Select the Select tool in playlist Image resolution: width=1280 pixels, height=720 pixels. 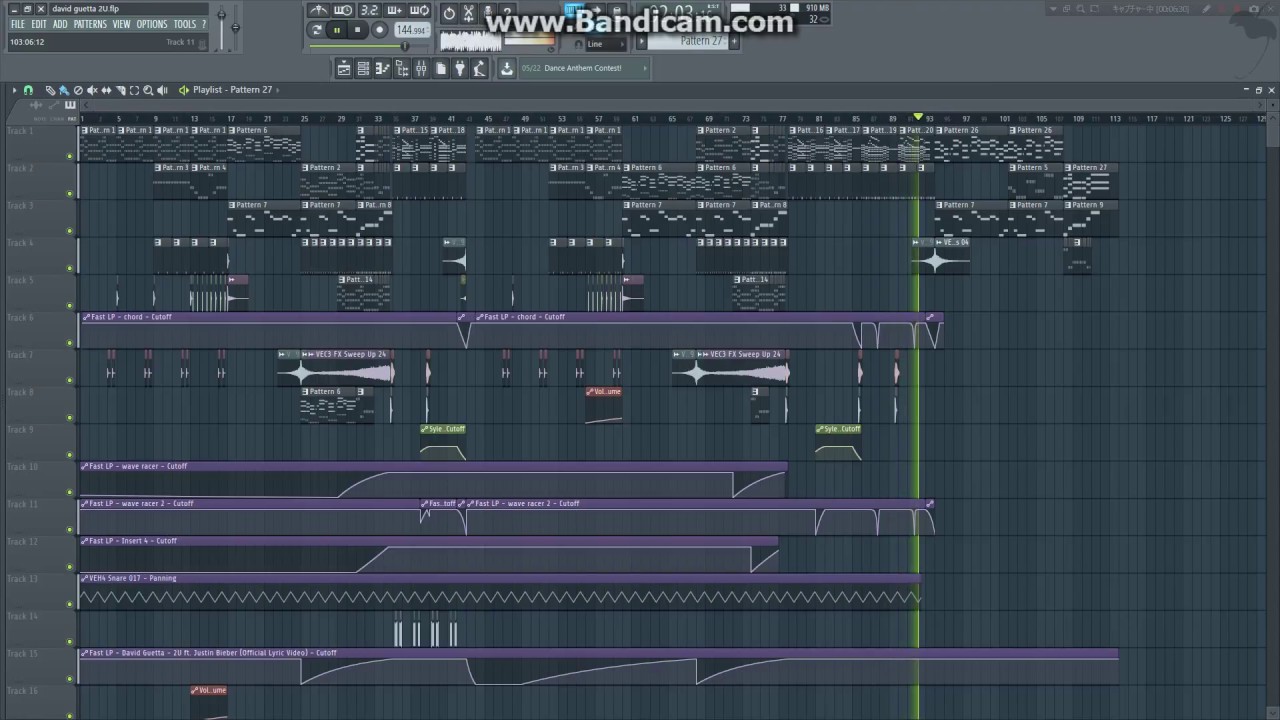pyautogui.click(x=134, y=90)
